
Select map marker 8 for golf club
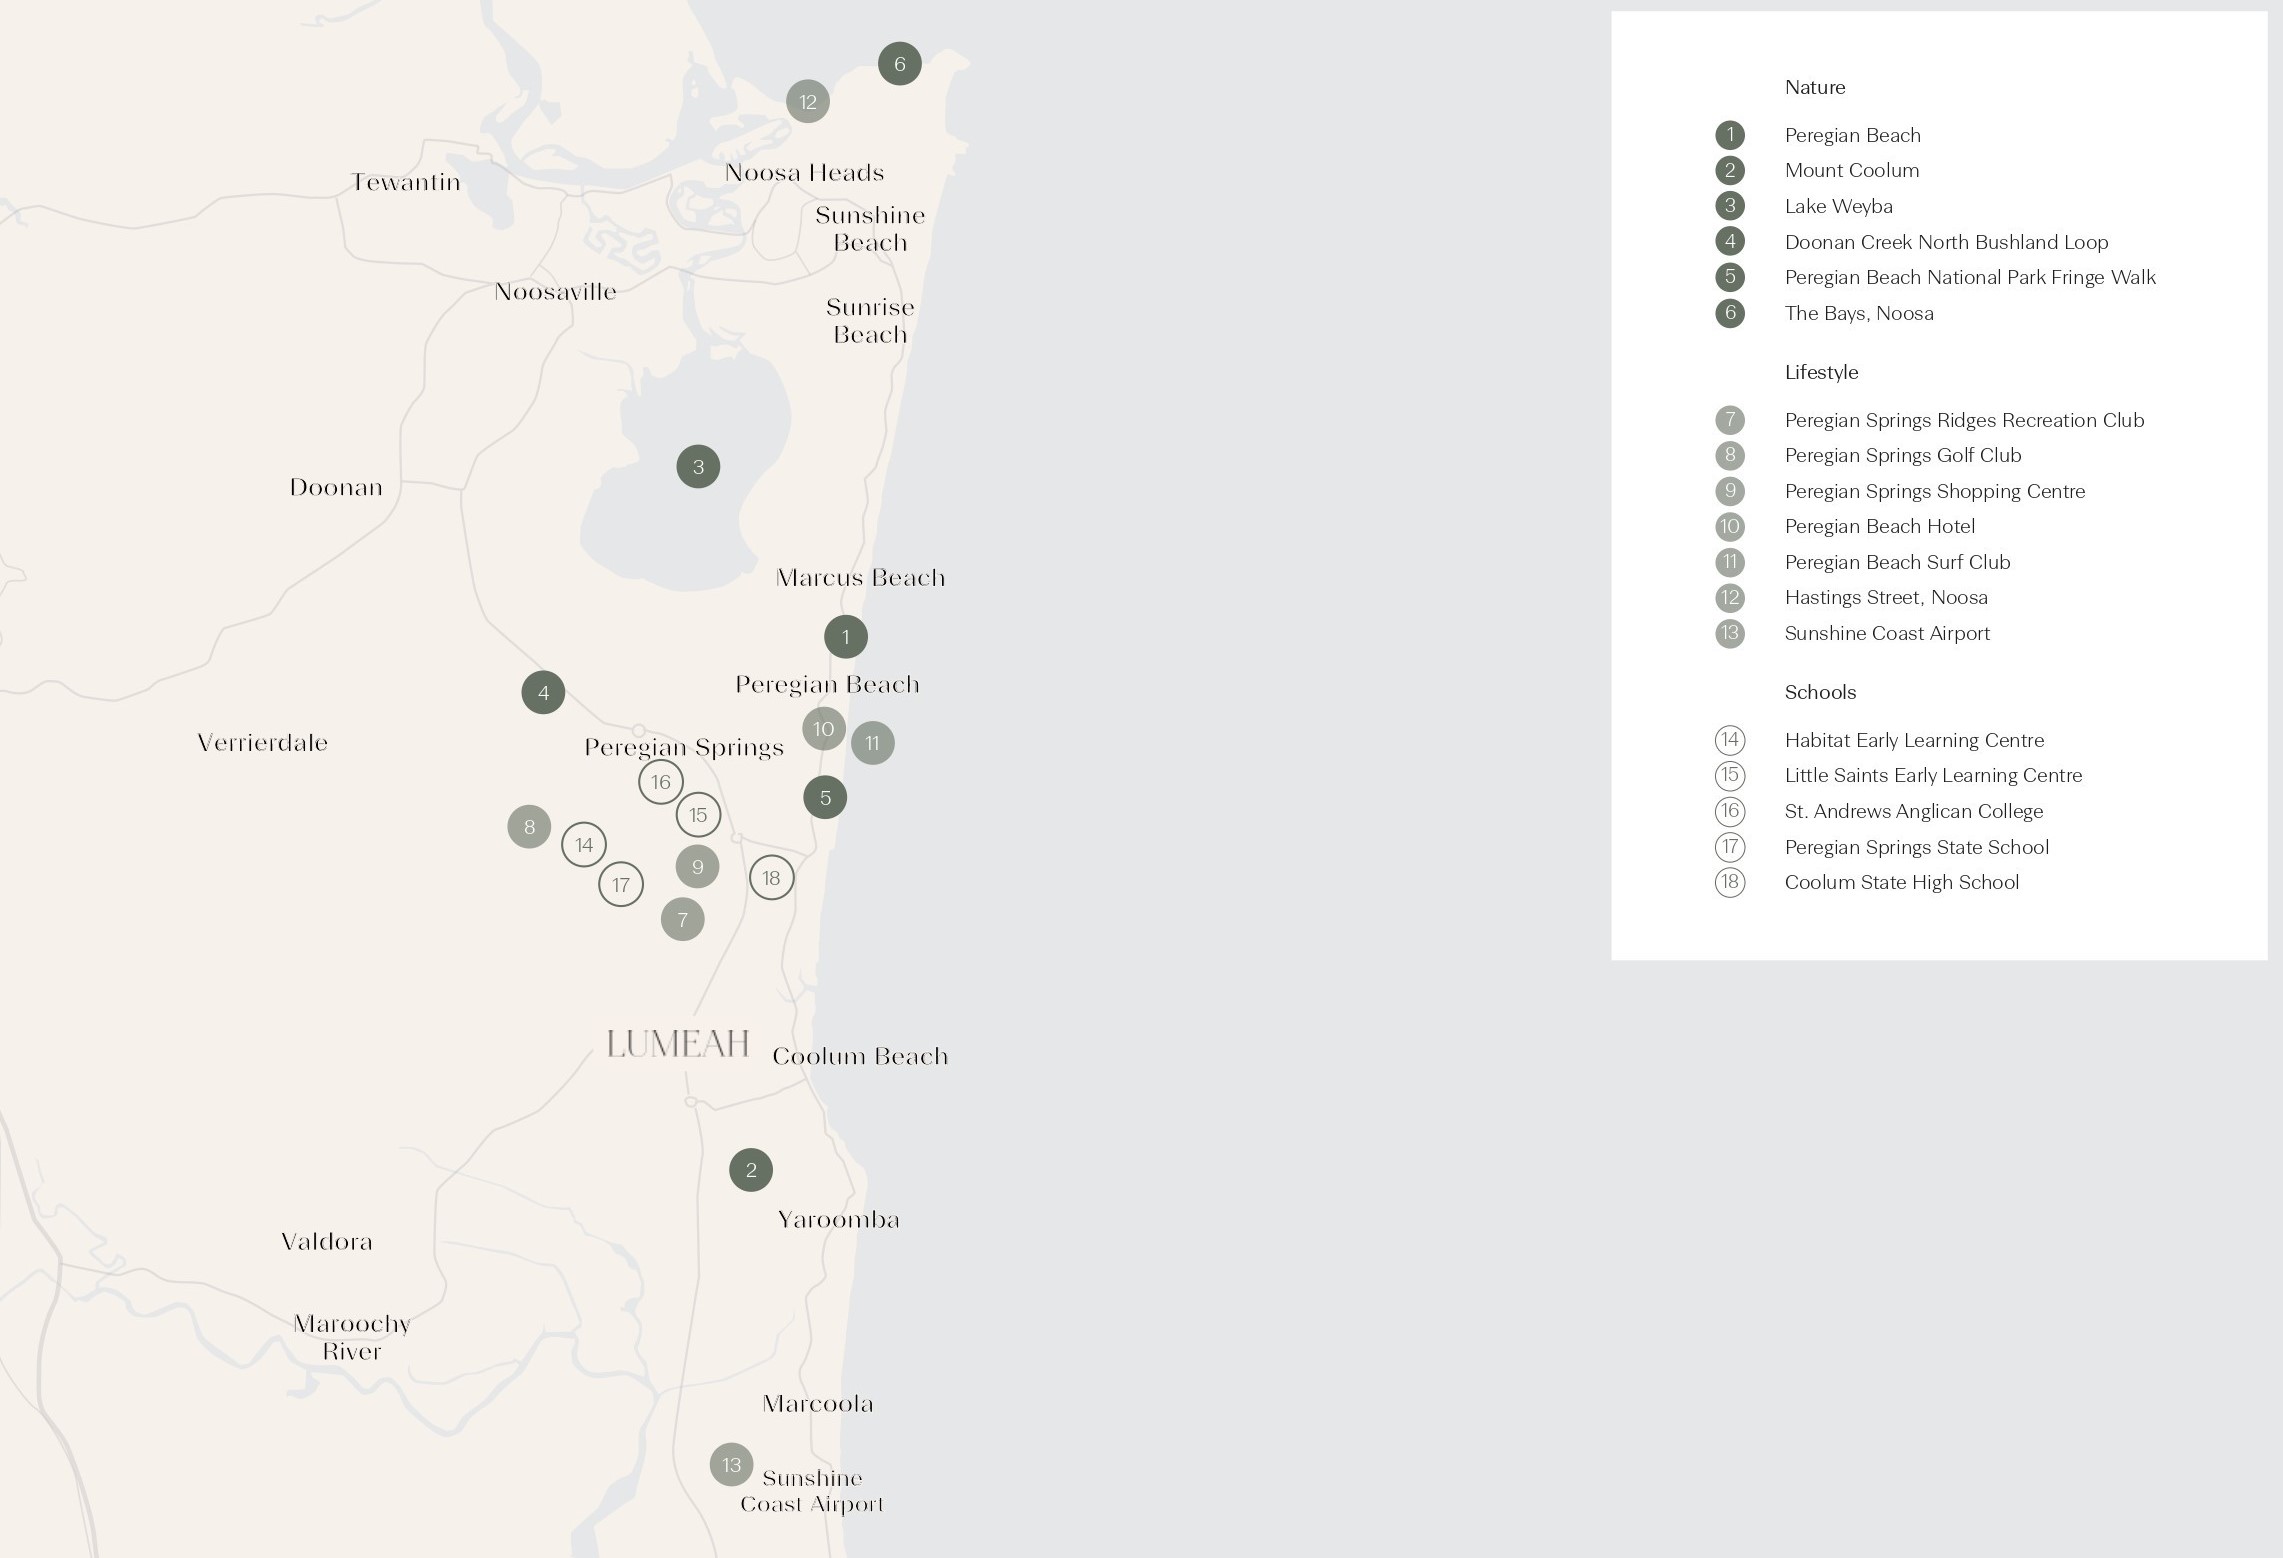tap(529, 827)
